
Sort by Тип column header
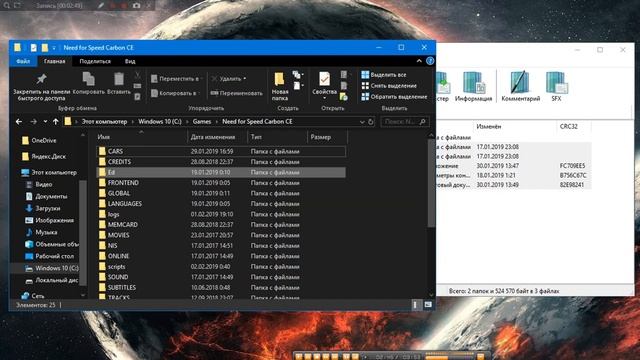pyautogui.click(x=277, y=137)
